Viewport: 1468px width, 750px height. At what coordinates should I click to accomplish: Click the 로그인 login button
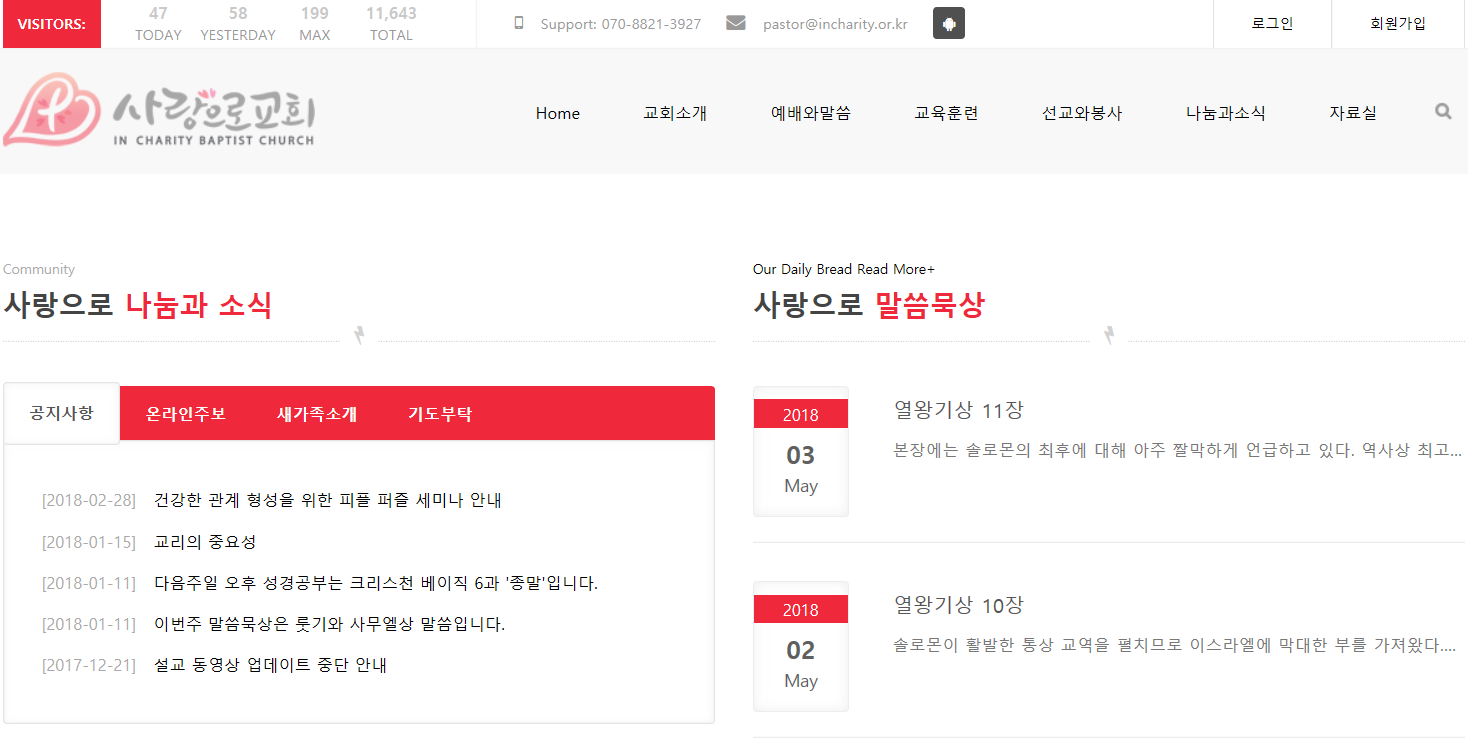pos(1272,24)
